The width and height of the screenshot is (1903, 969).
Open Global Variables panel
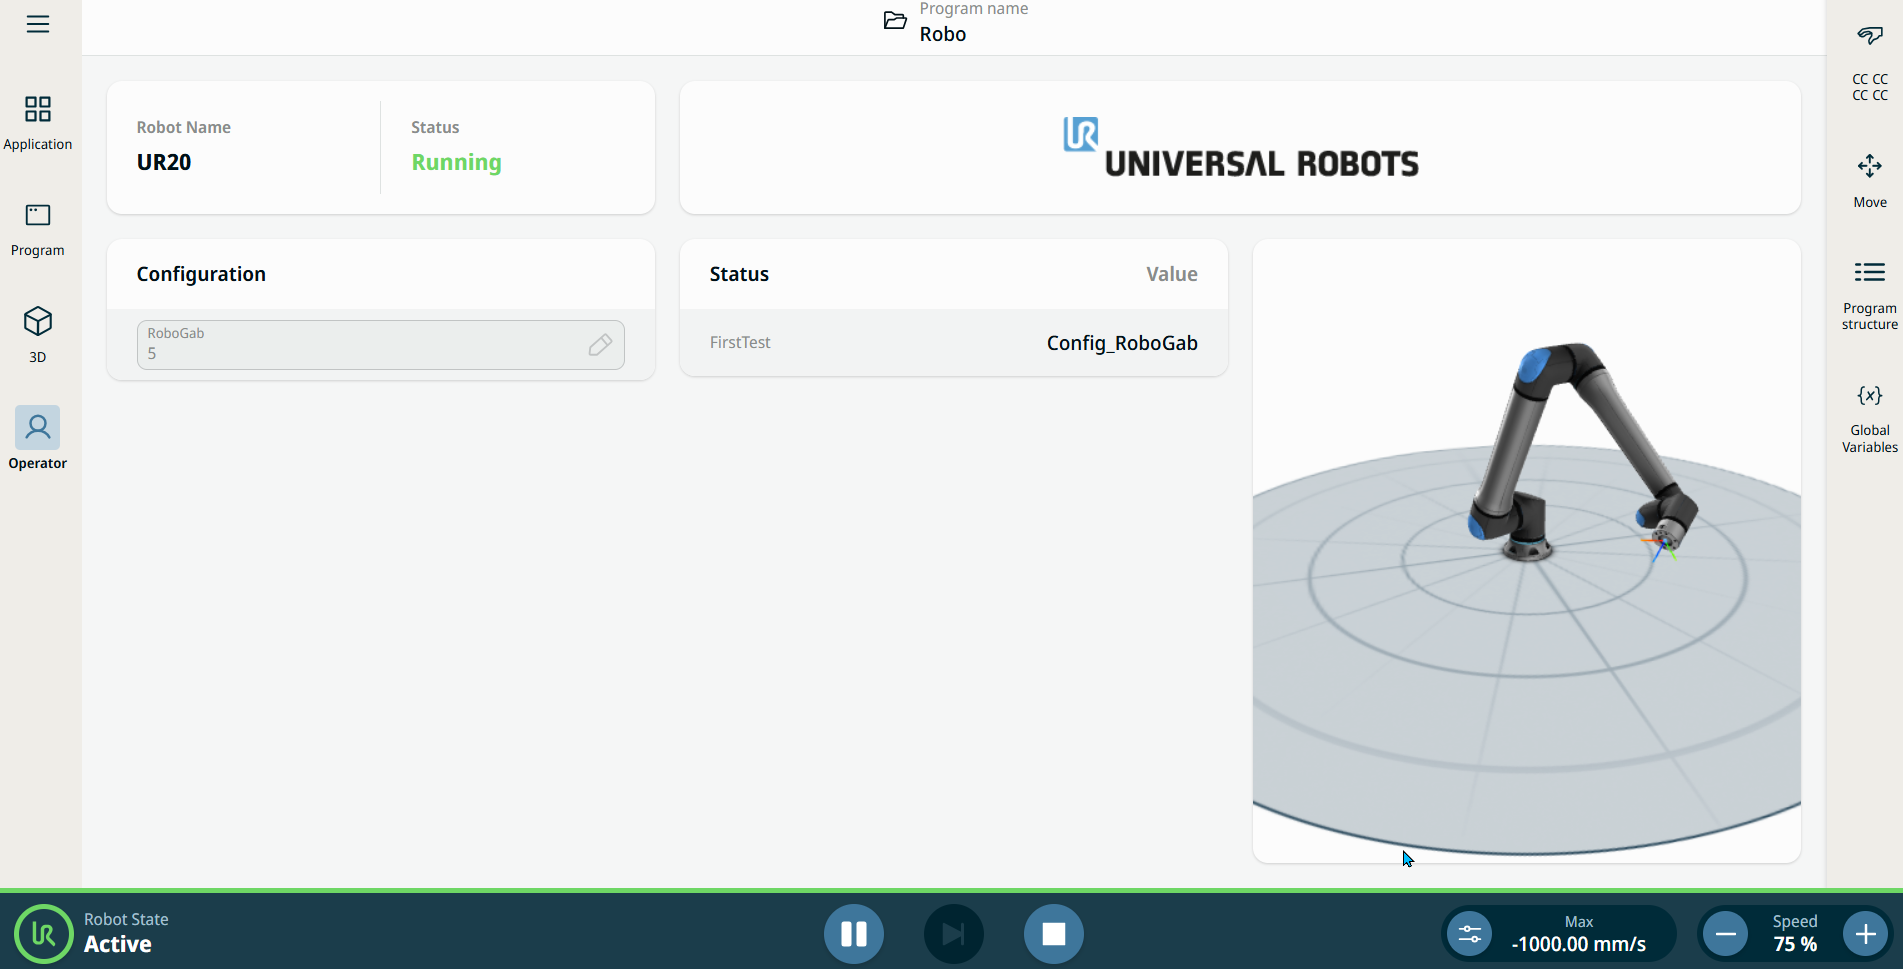point(1869,418)
